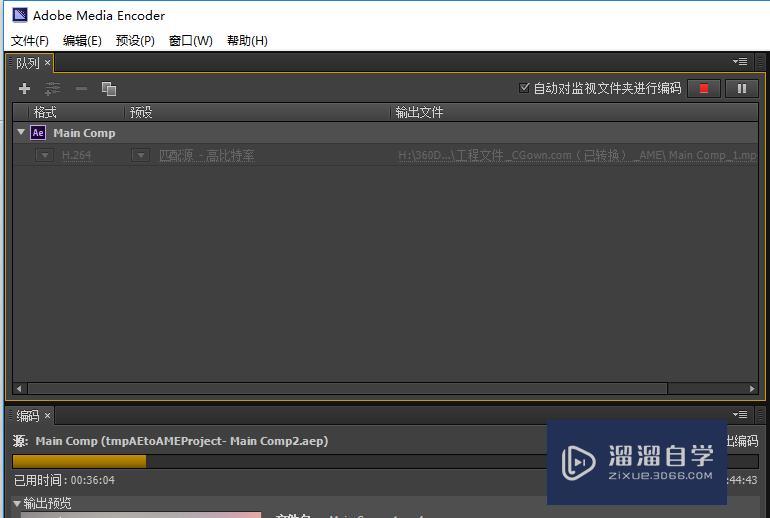Image resolution: width=770 pixels, height=518 pixels.
Task: Open the H.264 format dropdown arrow
Action: 45,155
